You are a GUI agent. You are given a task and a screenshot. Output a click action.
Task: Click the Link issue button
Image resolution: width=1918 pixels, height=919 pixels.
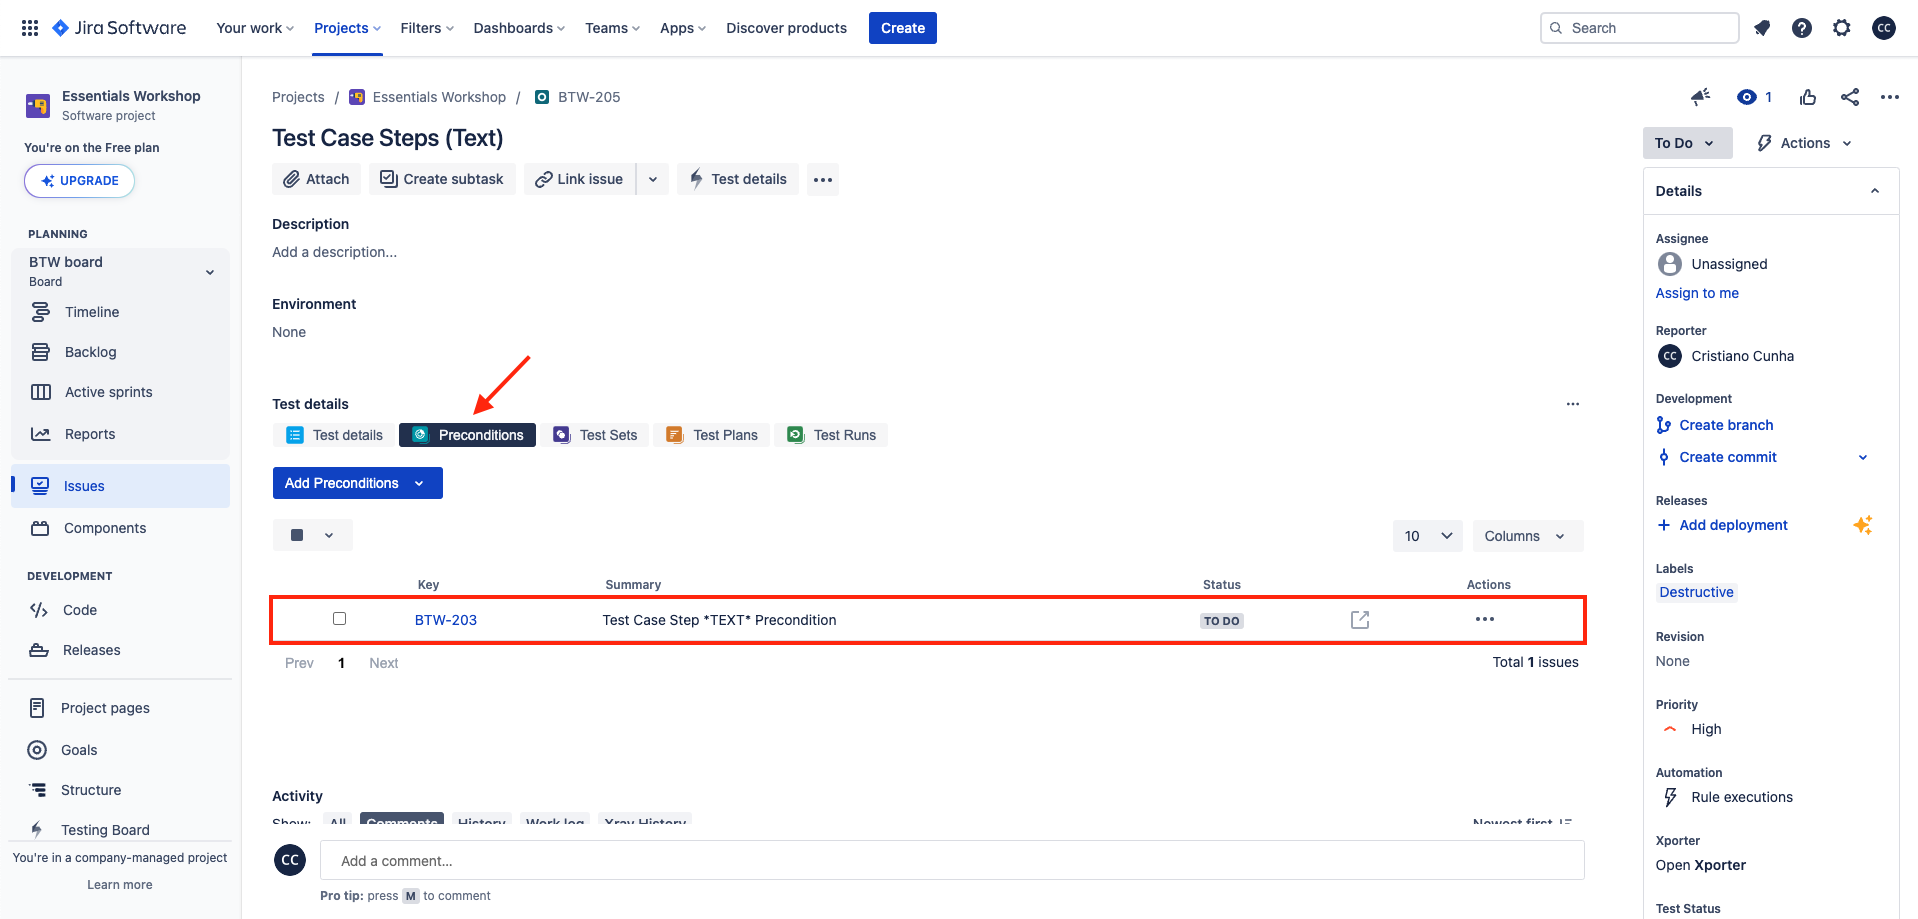pyautogui.click(x=580, y=179)
